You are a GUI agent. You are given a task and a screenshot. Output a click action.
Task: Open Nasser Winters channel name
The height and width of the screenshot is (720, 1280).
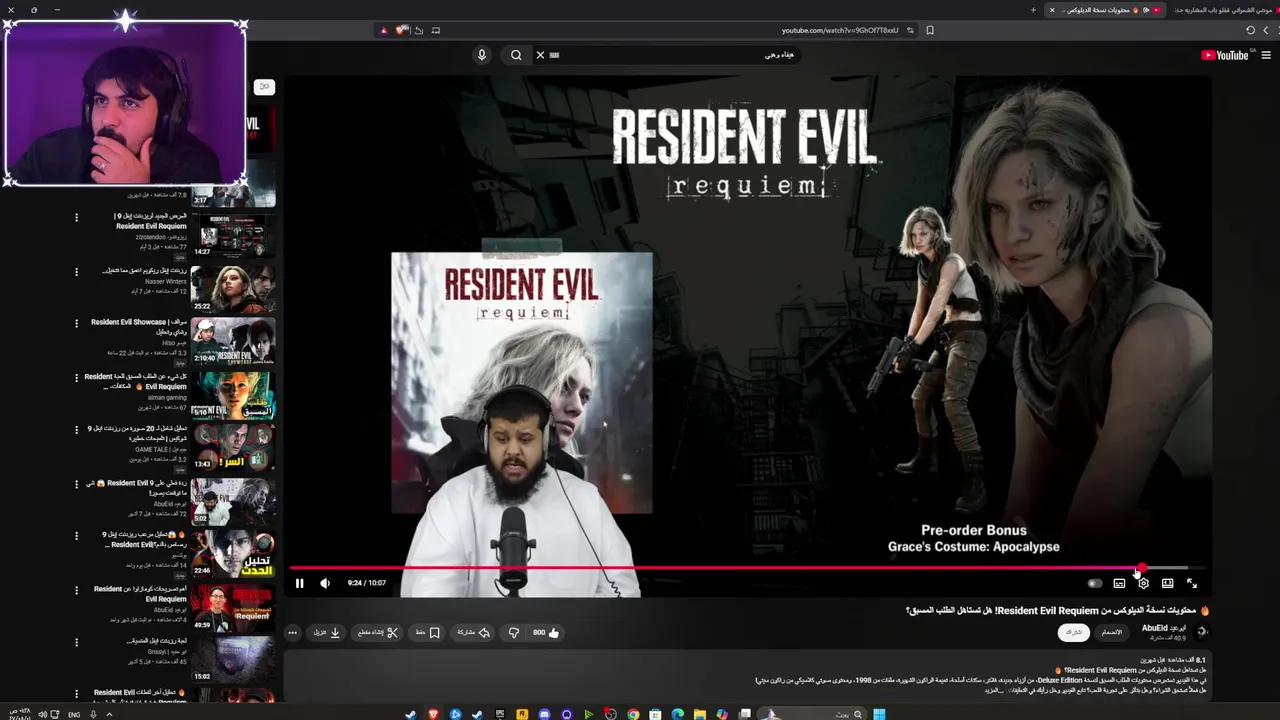[166, 282]
